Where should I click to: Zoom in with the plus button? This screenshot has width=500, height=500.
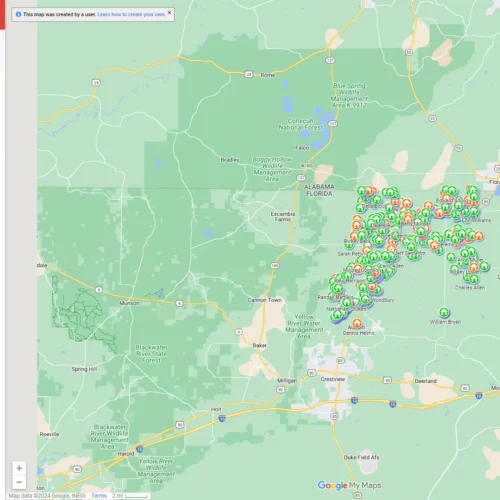click(19, 468)
